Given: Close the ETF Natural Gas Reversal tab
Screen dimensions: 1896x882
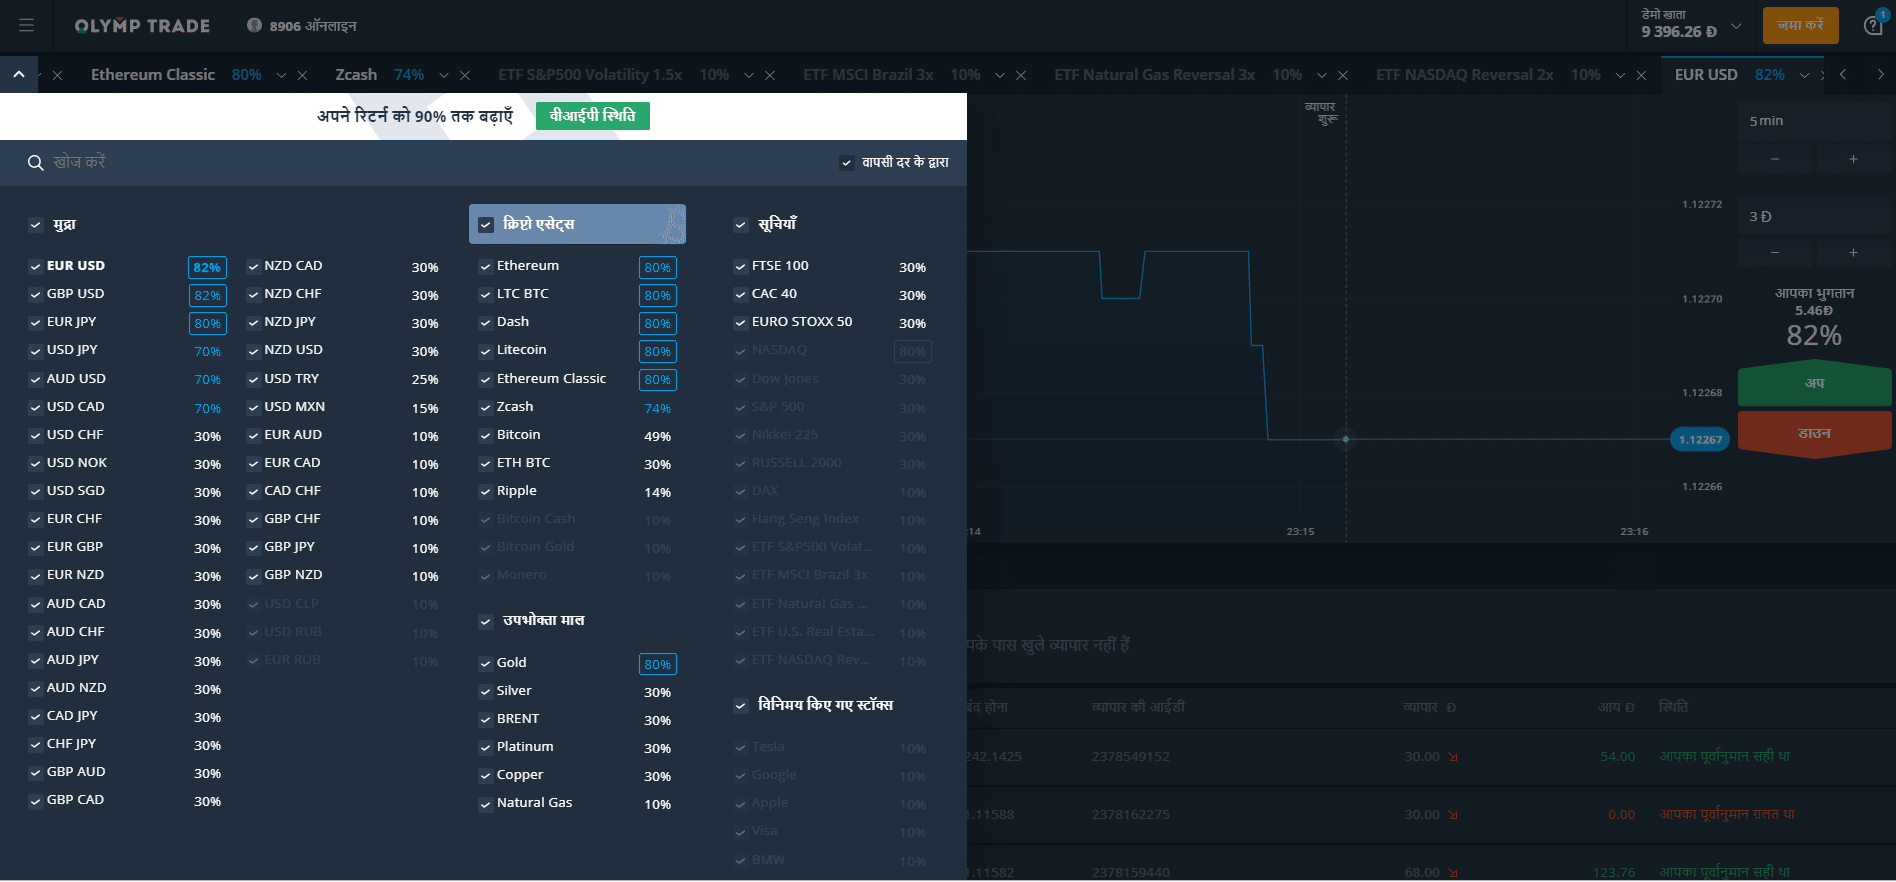Looking at the screenshot, I should pyautogui.click(x=1343, y=75).
